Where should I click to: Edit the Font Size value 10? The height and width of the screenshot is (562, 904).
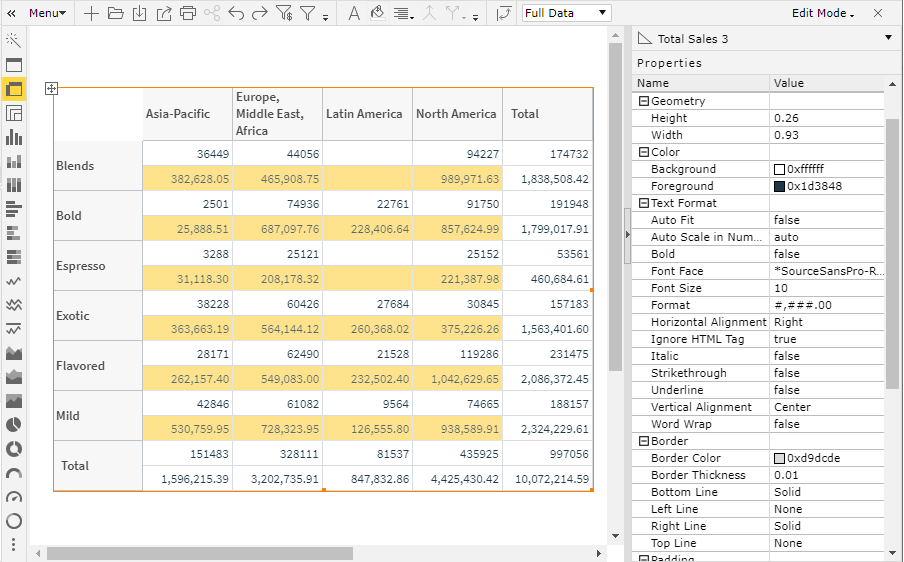[826, 288]
